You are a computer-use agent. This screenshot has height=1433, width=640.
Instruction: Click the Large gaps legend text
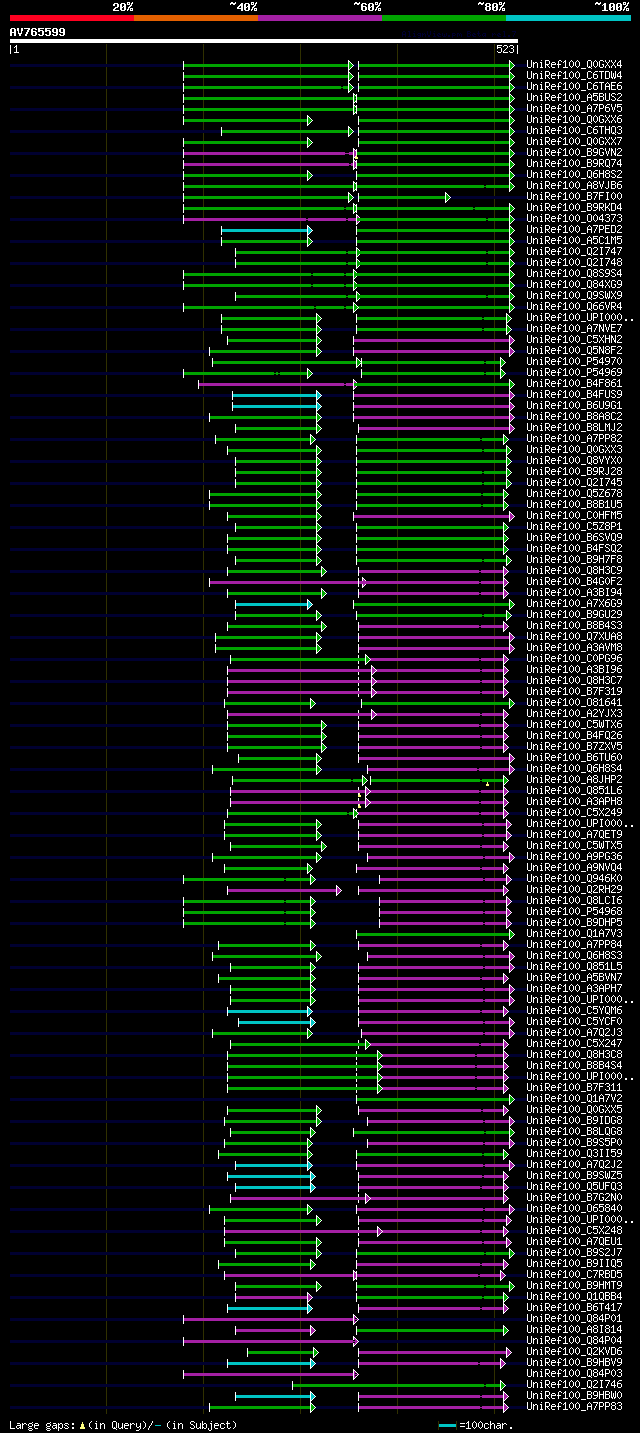coord(123,1425)
